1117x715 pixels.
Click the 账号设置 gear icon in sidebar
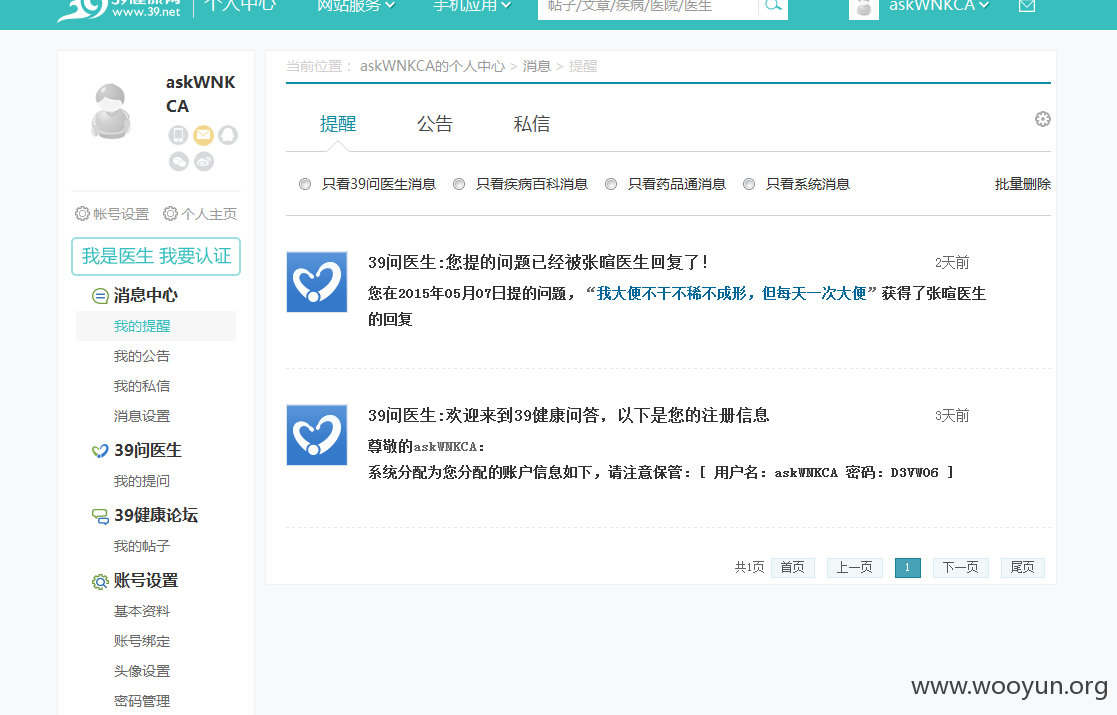click(100, 582)
